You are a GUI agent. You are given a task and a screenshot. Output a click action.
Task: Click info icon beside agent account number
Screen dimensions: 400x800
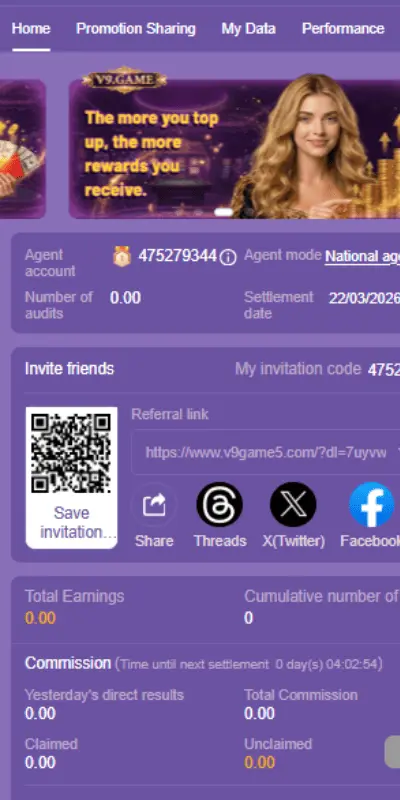228,258
